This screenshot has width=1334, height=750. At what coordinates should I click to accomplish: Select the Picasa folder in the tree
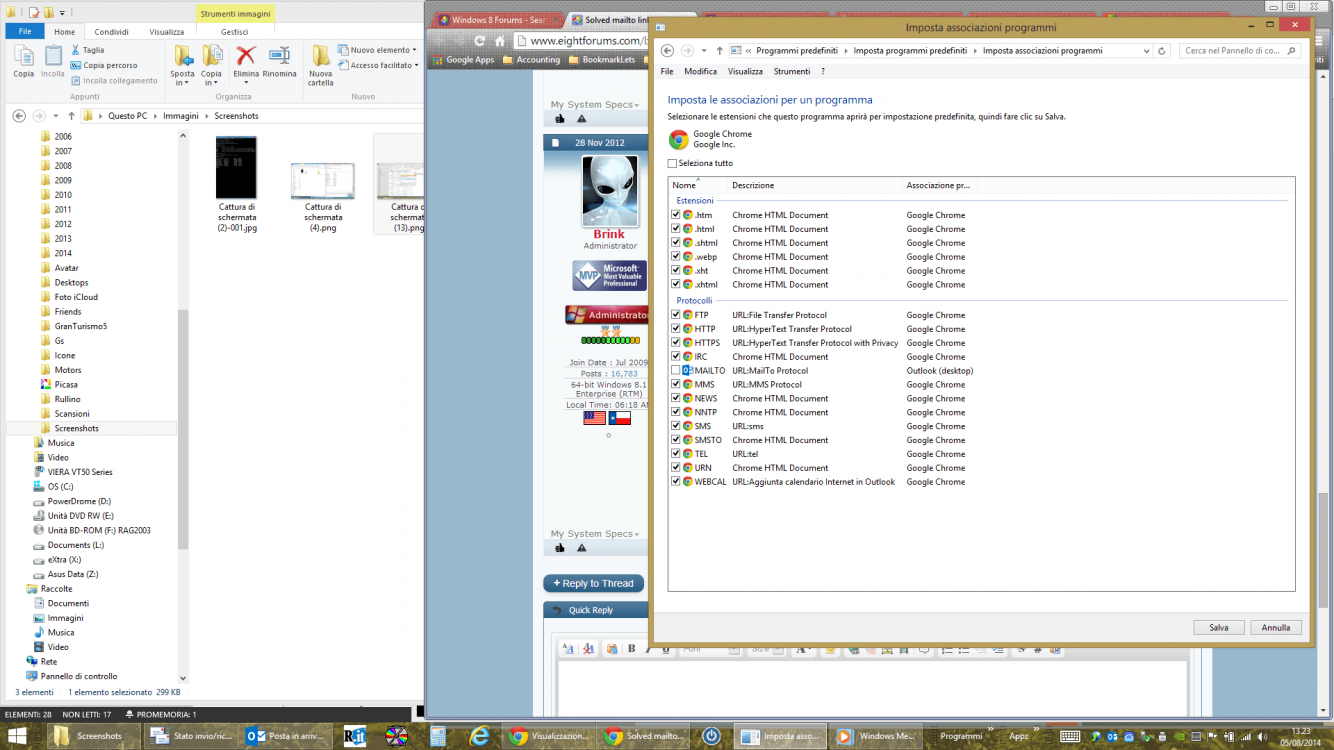(66, 384)
